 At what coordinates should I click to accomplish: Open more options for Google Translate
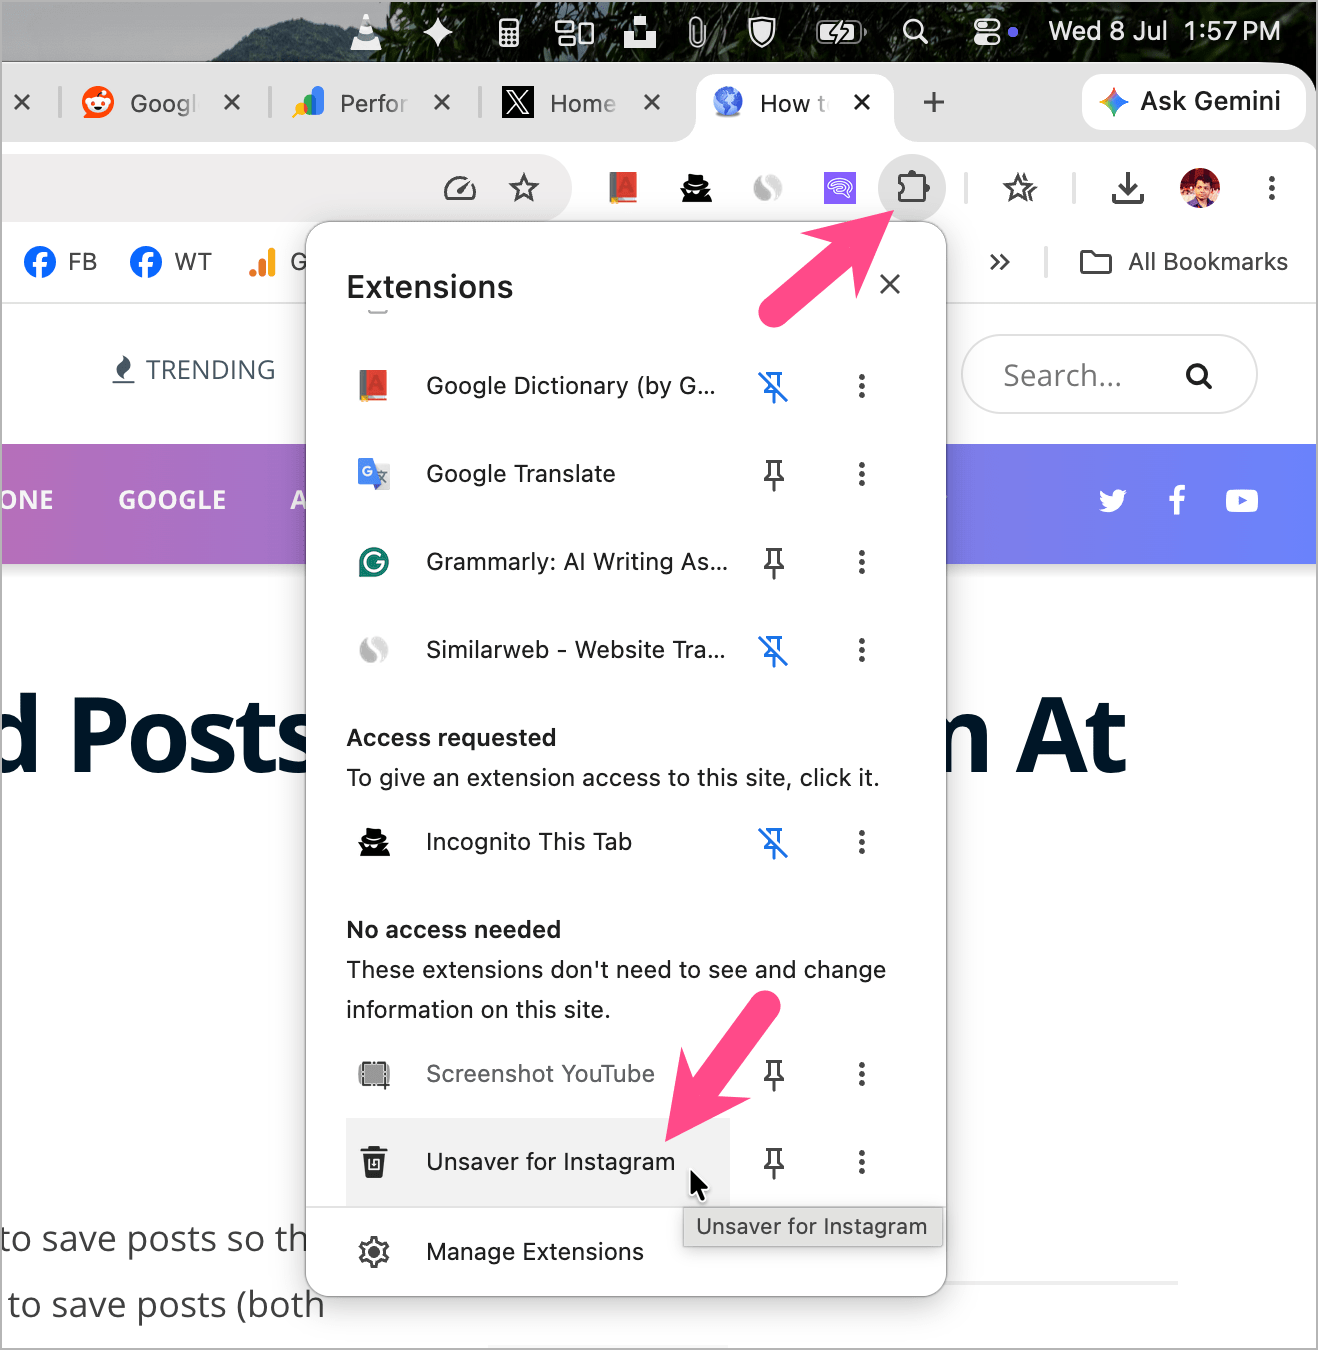862,474
